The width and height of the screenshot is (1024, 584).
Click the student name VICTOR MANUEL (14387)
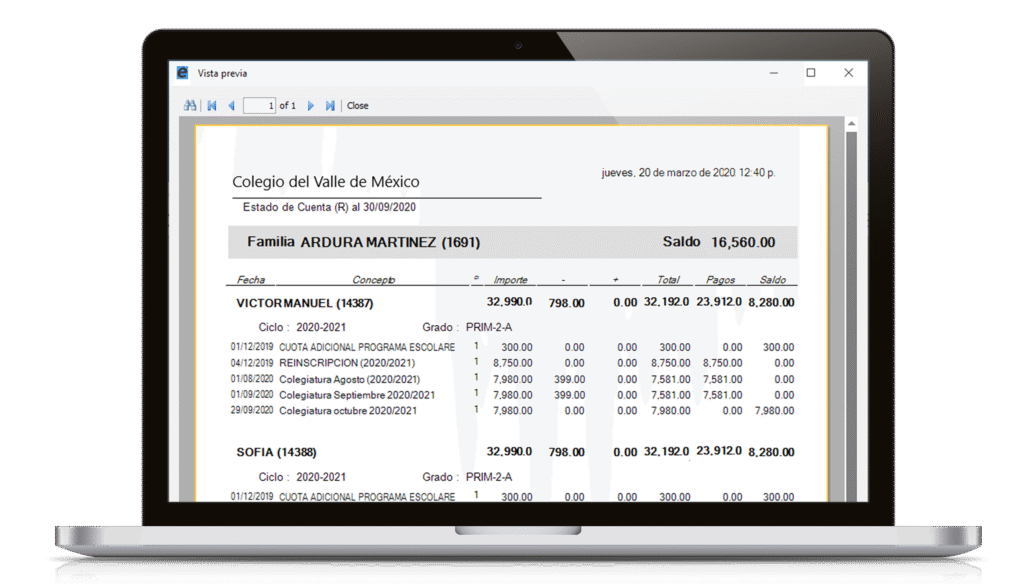click(291, 302)
